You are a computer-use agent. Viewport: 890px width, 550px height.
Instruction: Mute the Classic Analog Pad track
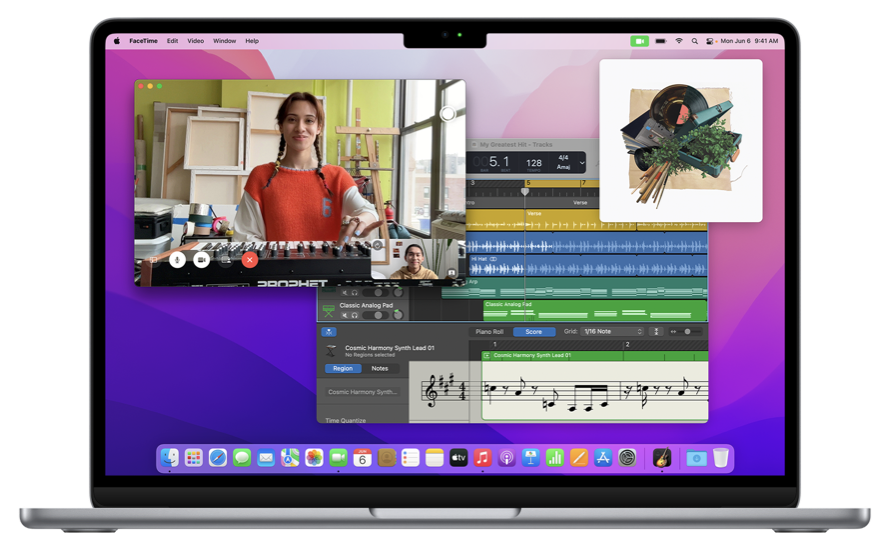(345, 315)
